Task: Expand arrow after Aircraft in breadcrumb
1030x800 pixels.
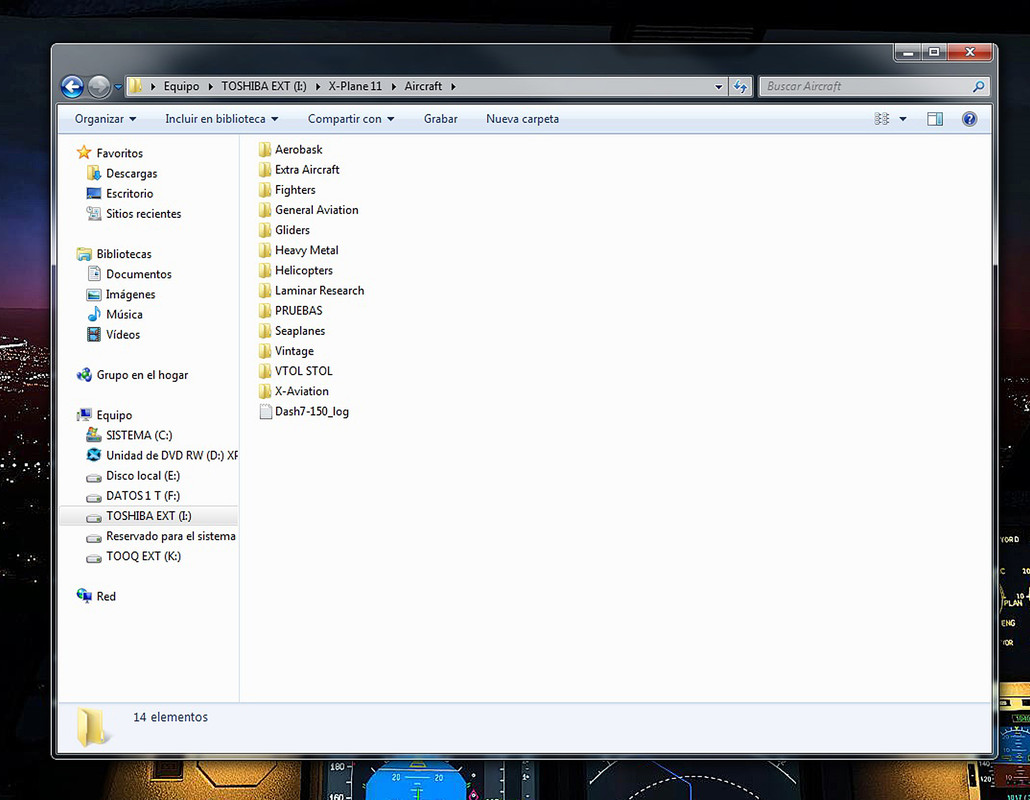Action: click(x=453, y=87)
